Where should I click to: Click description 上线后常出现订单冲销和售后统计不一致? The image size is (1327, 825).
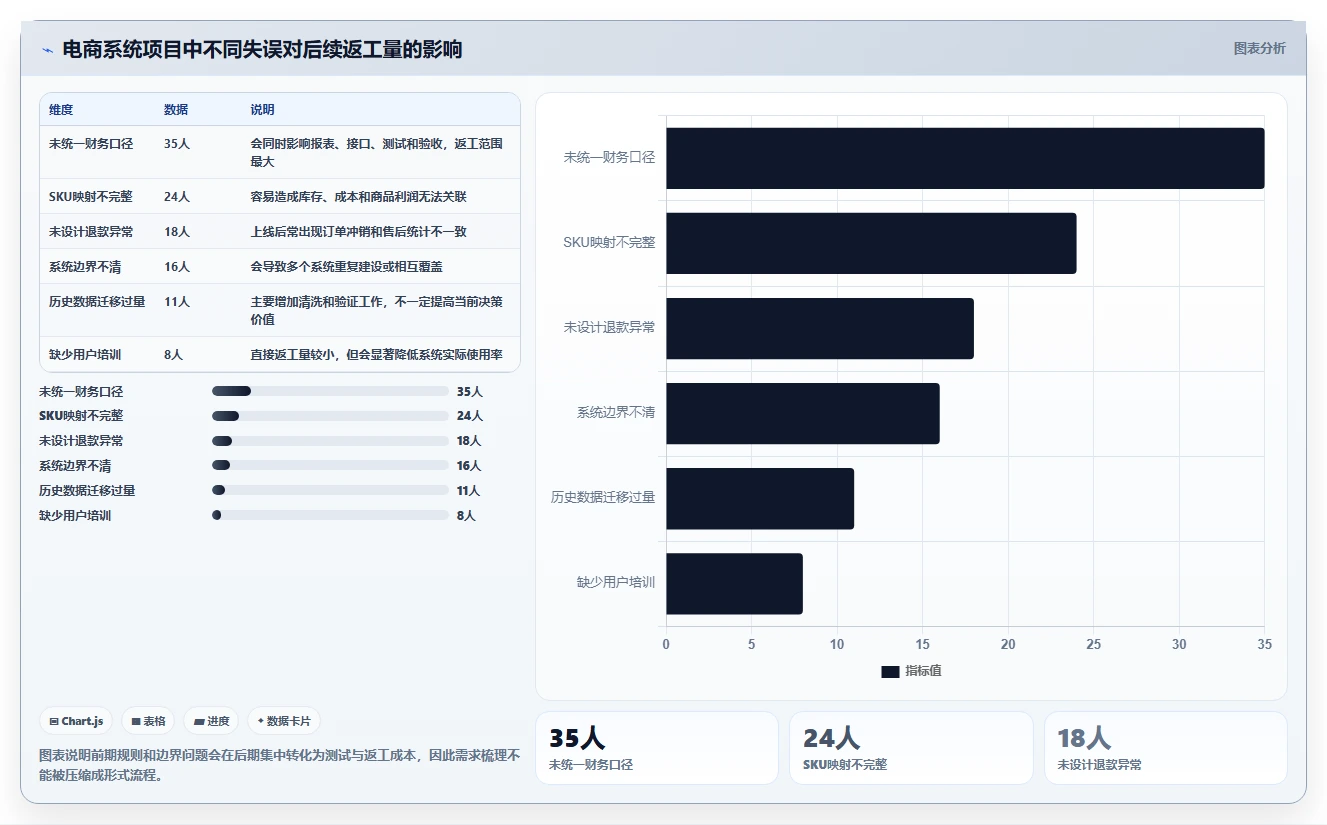[x=358, y=232]
